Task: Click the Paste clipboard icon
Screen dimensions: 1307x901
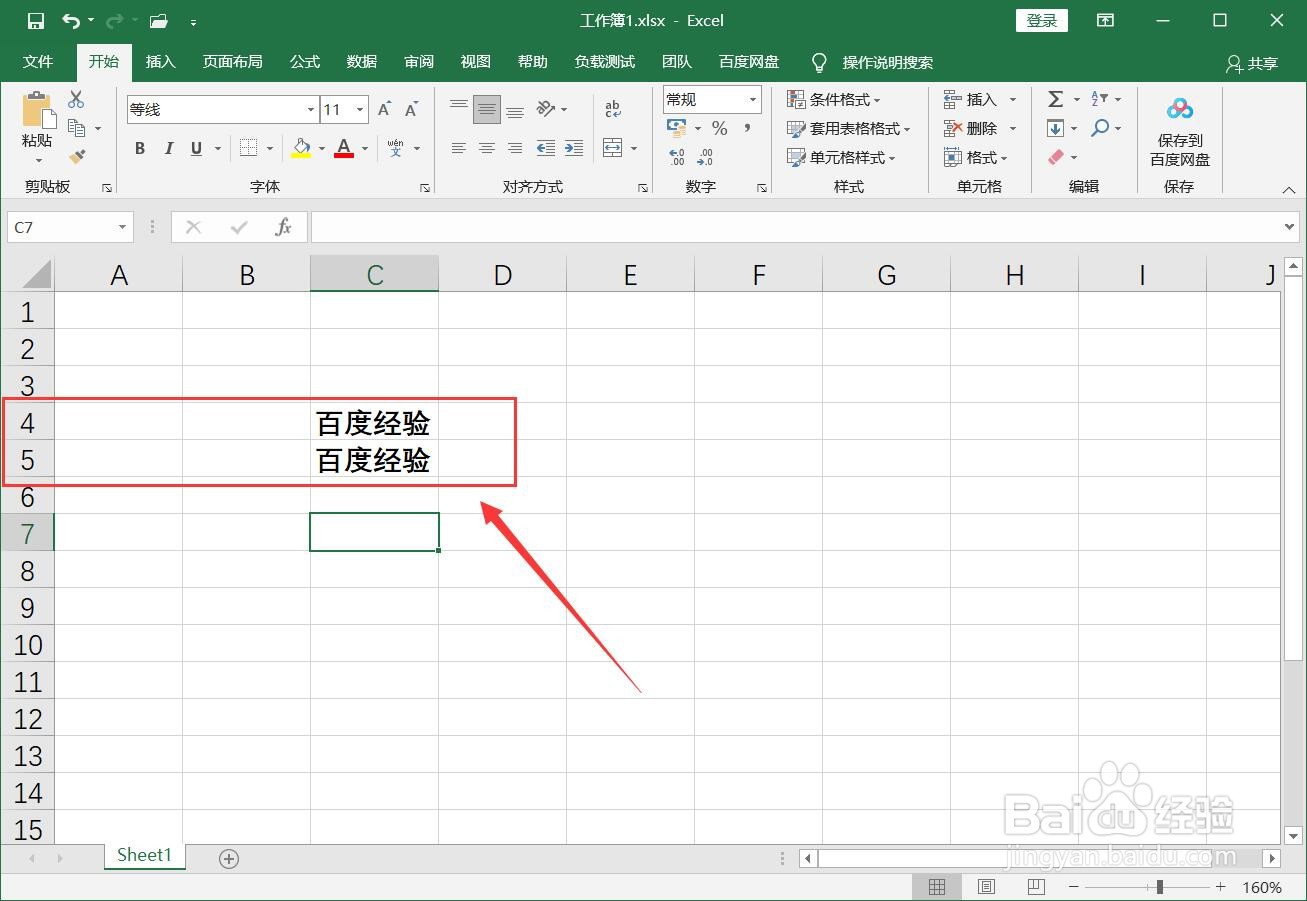Action: pos(37,108)
